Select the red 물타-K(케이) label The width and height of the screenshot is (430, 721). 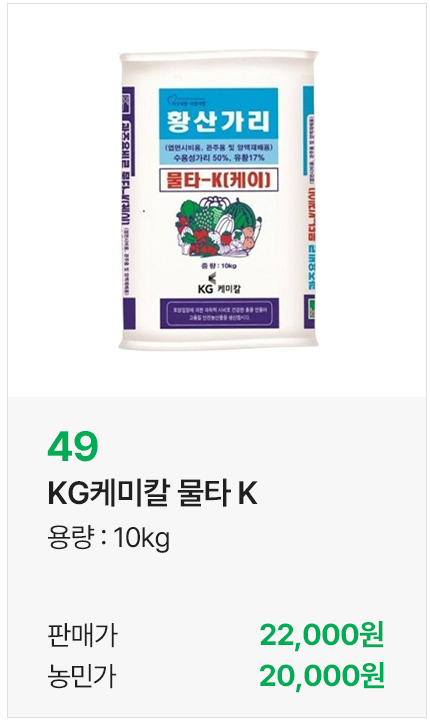pyautogui.click(x=218, y=181)
